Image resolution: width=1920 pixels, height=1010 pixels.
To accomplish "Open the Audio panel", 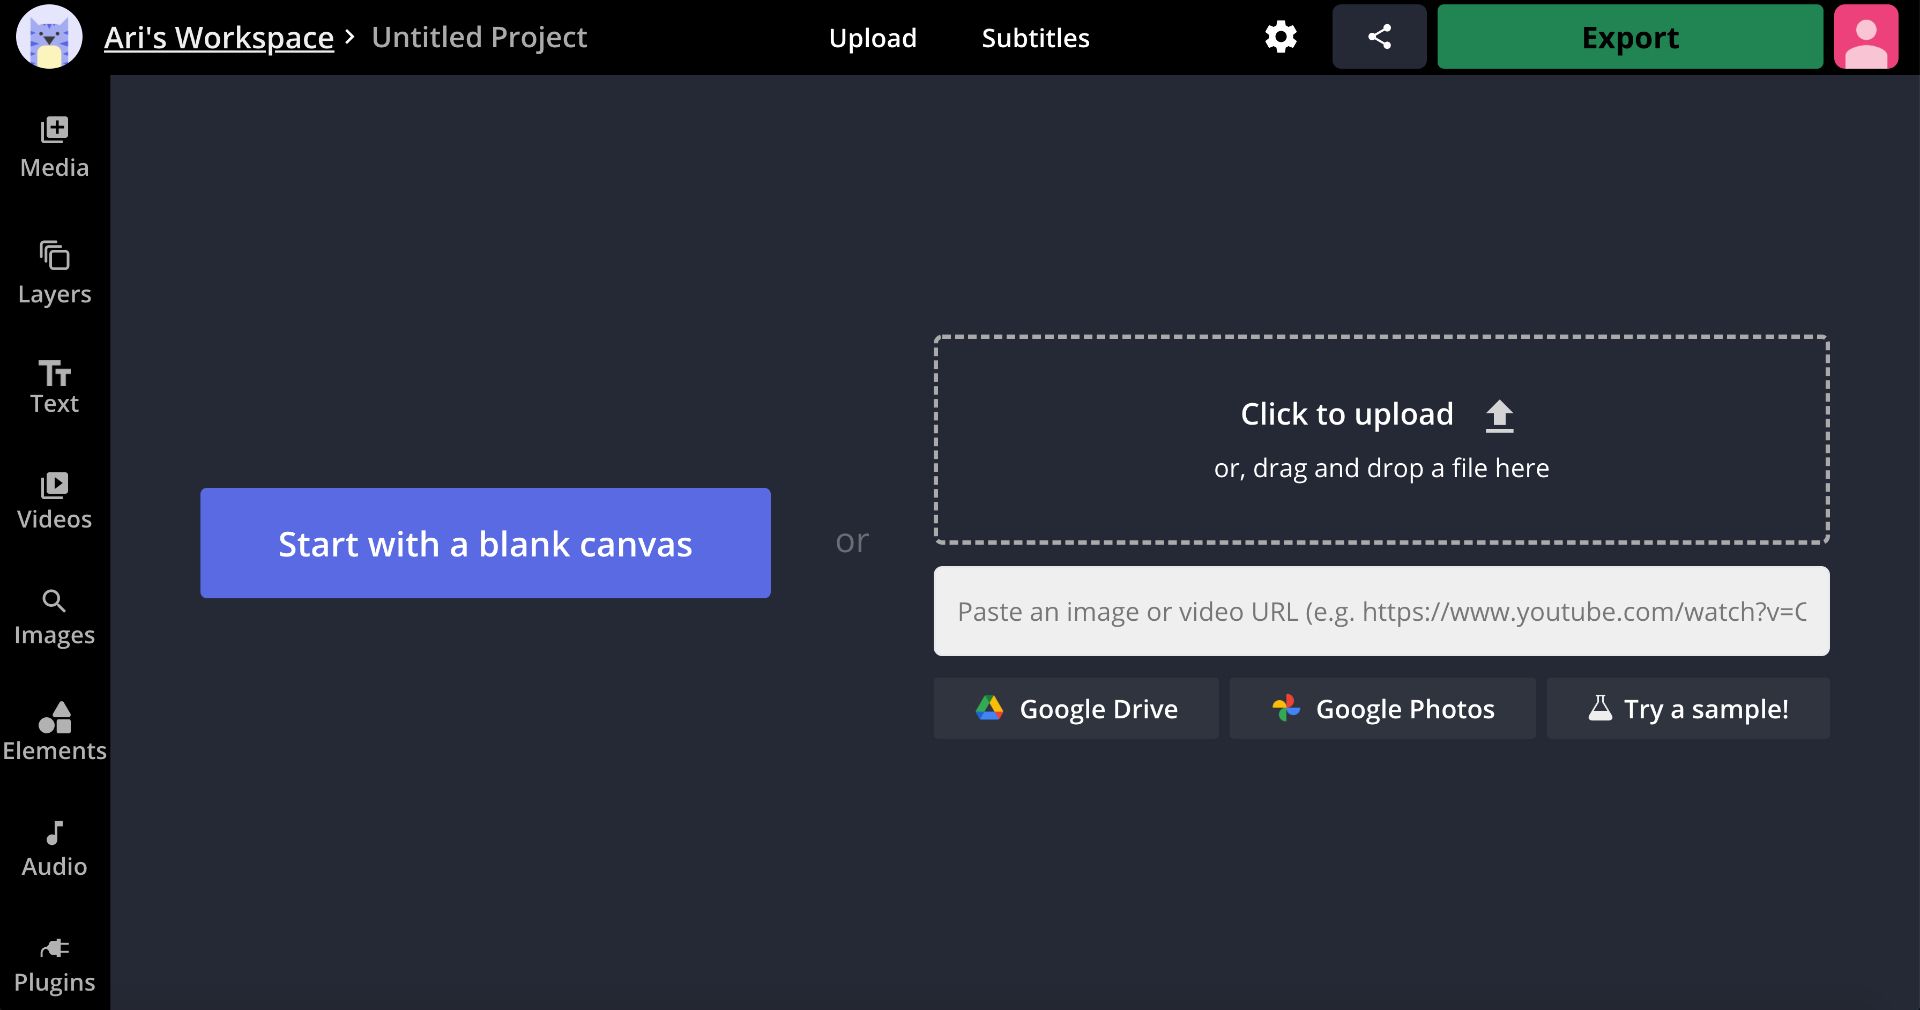I will [54, 848].
